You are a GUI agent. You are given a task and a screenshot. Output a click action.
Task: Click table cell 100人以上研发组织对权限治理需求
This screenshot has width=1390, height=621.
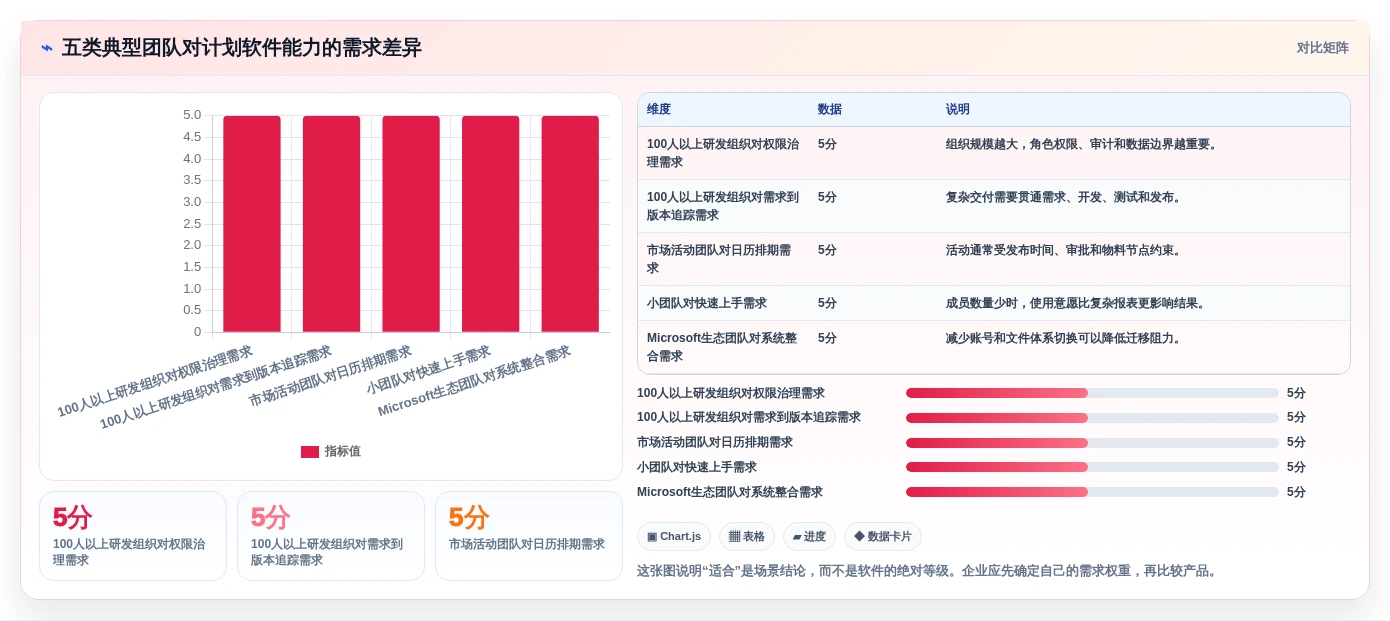point(723,153)
